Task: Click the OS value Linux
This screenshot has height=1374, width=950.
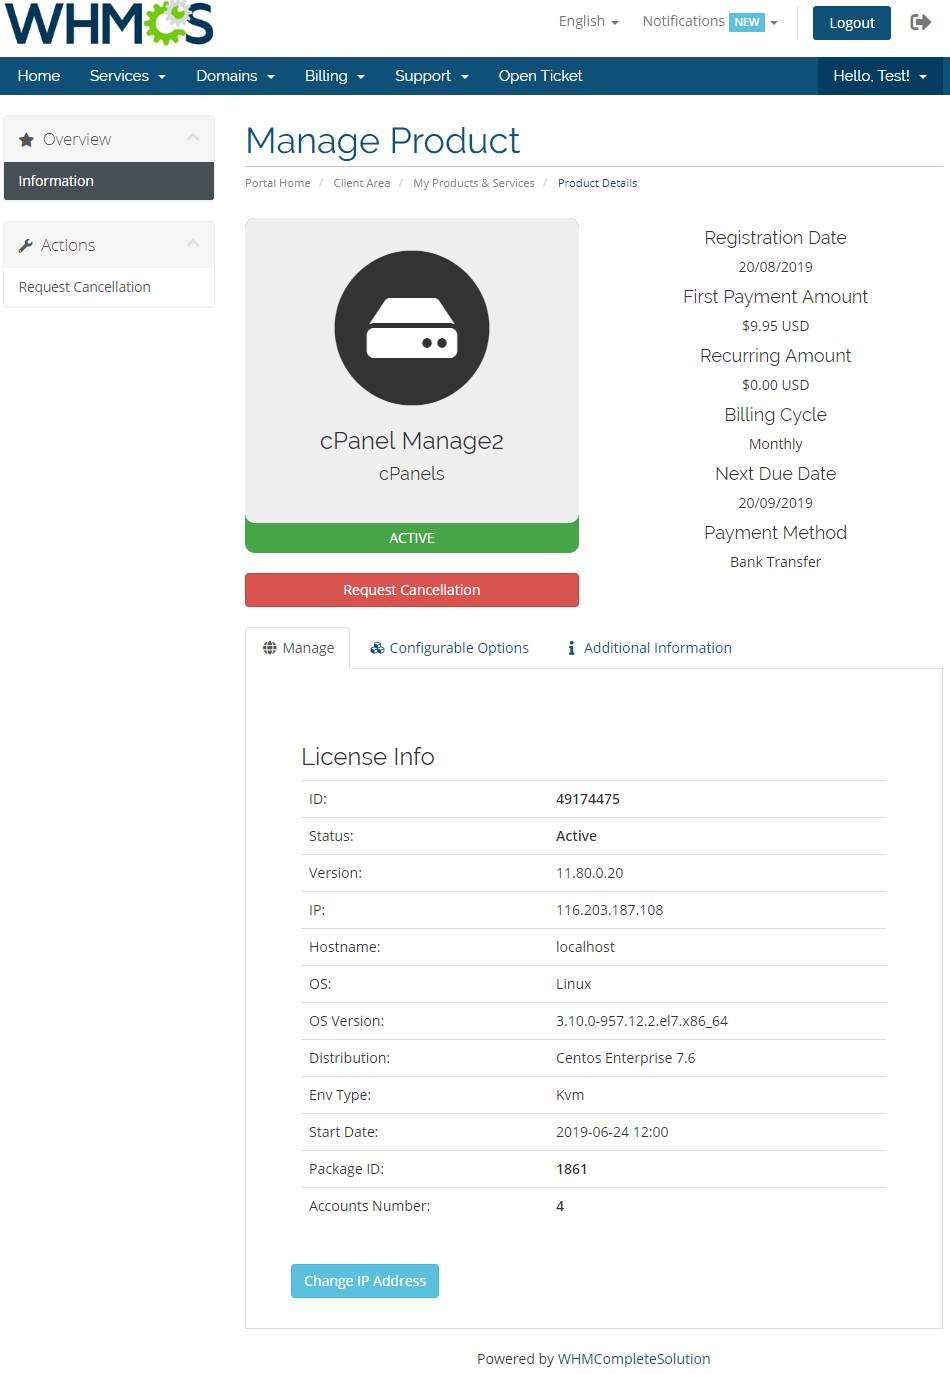Action: coord(574,984)
